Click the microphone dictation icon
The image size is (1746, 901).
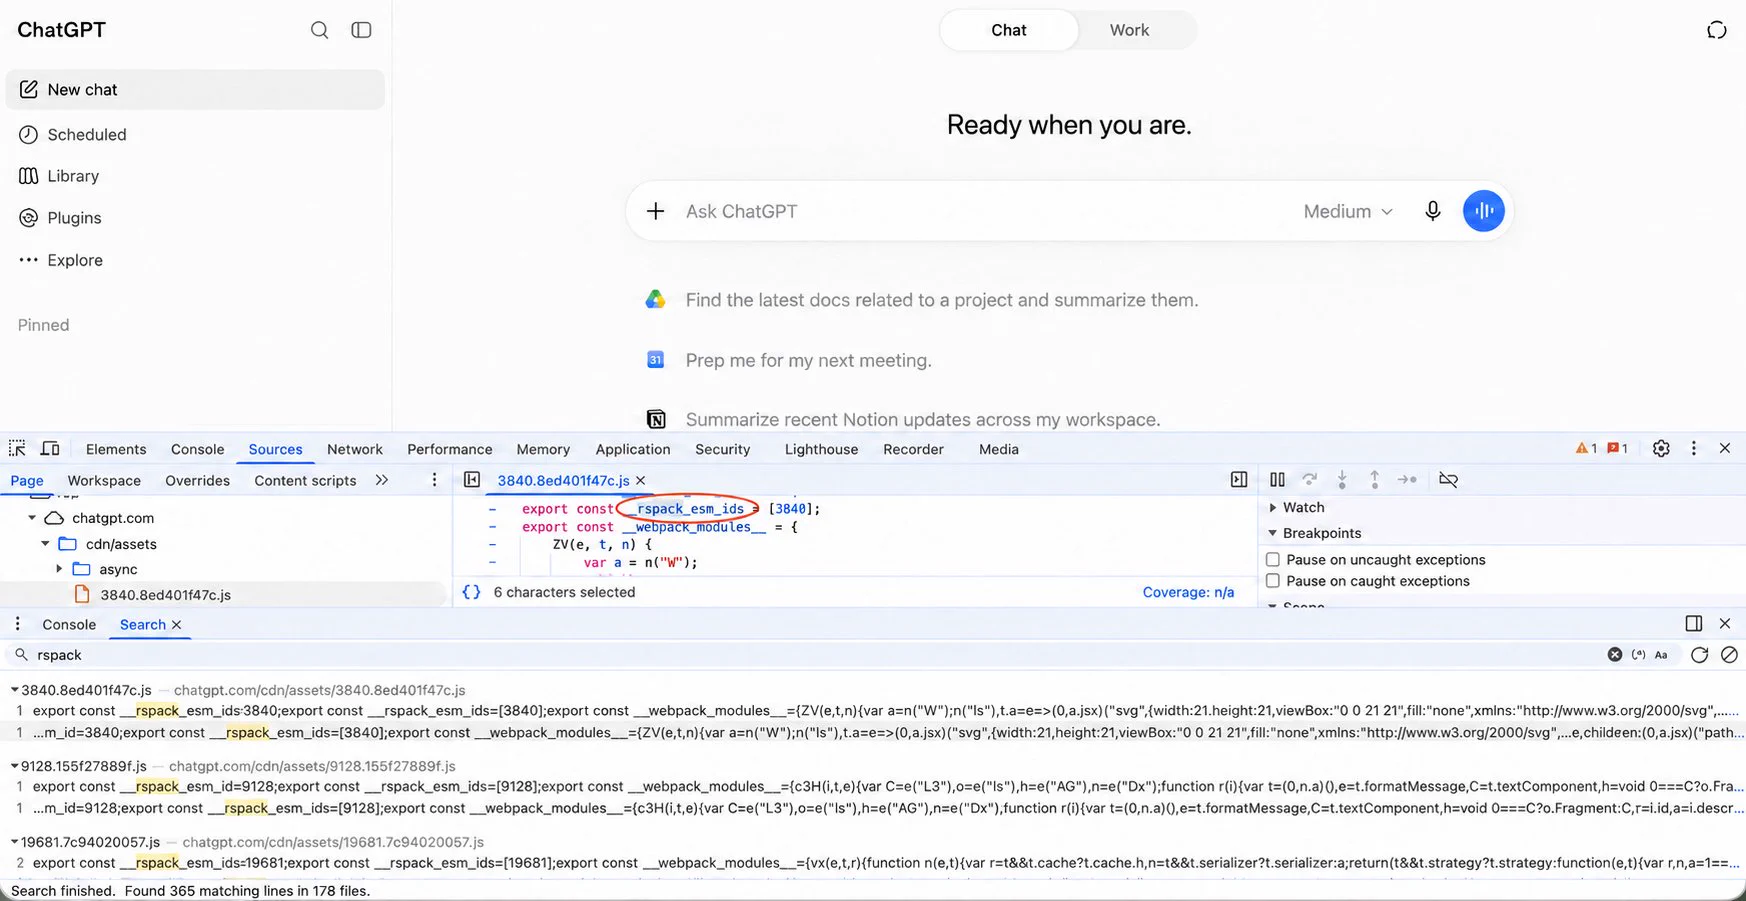point(1433,211)
